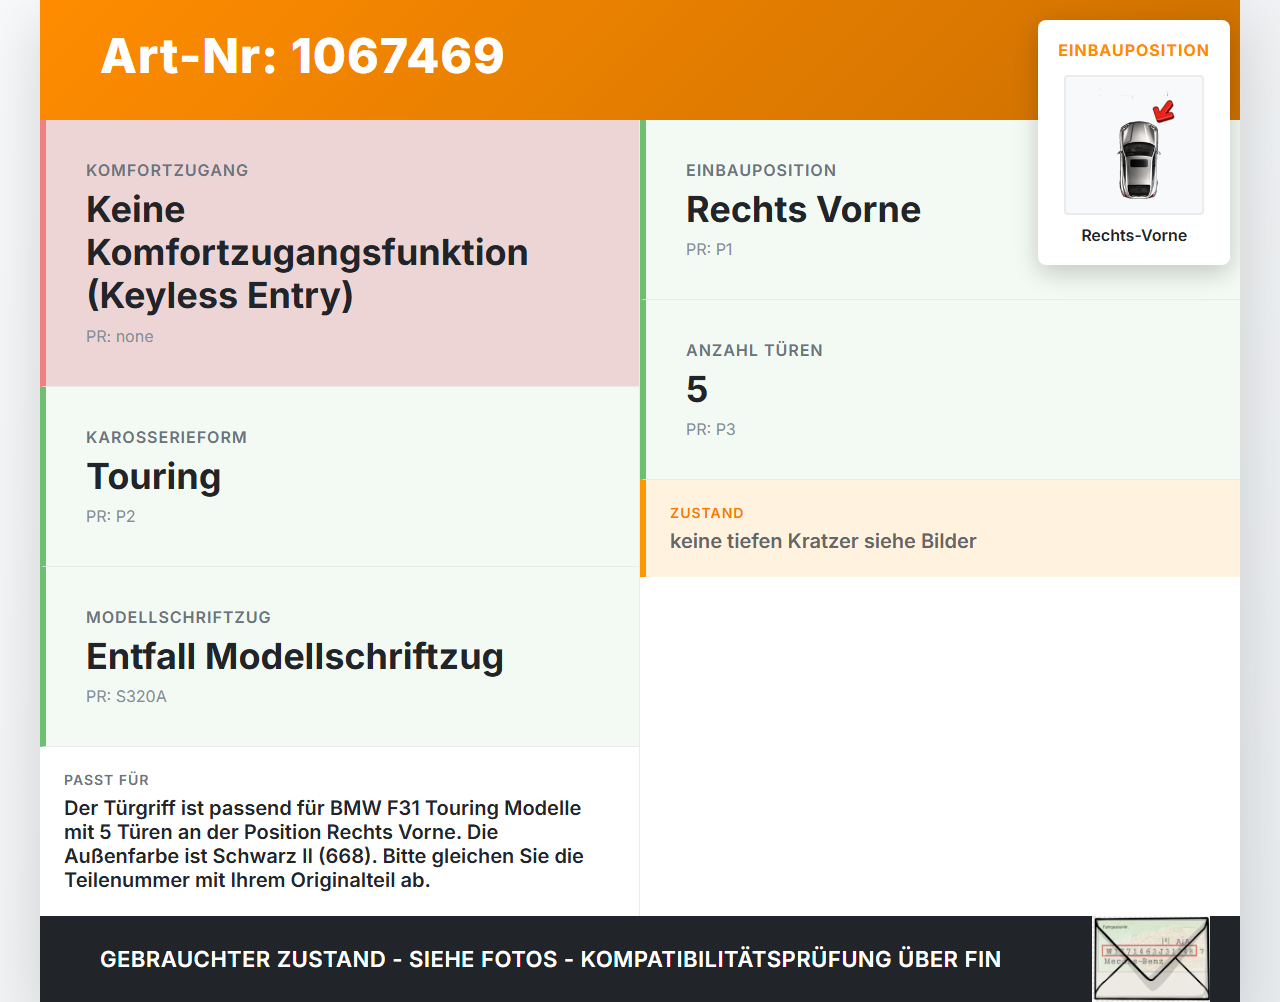Select the 'PR: none' text
Image resolution: width=1280 pixels, height=1002 pixels.
click(120, 337)
